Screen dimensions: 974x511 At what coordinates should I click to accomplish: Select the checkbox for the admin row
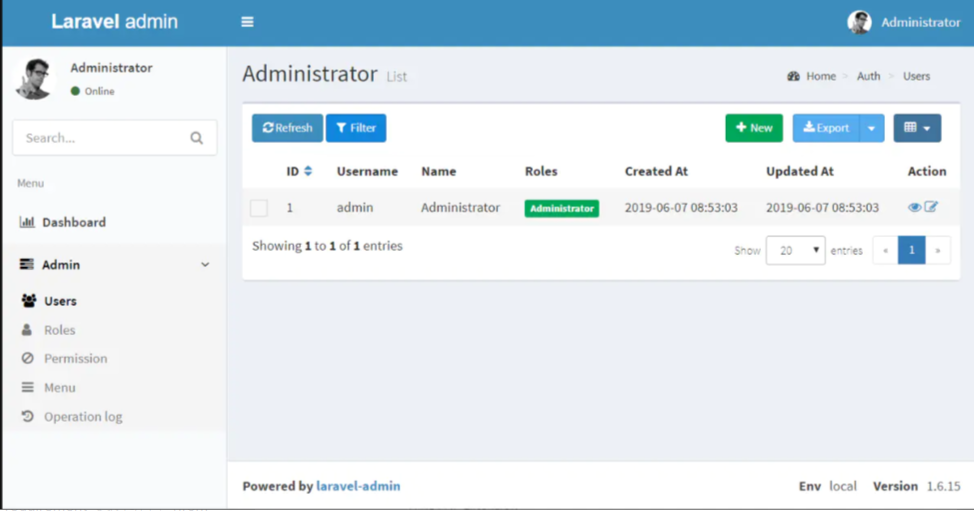[259, 207]
